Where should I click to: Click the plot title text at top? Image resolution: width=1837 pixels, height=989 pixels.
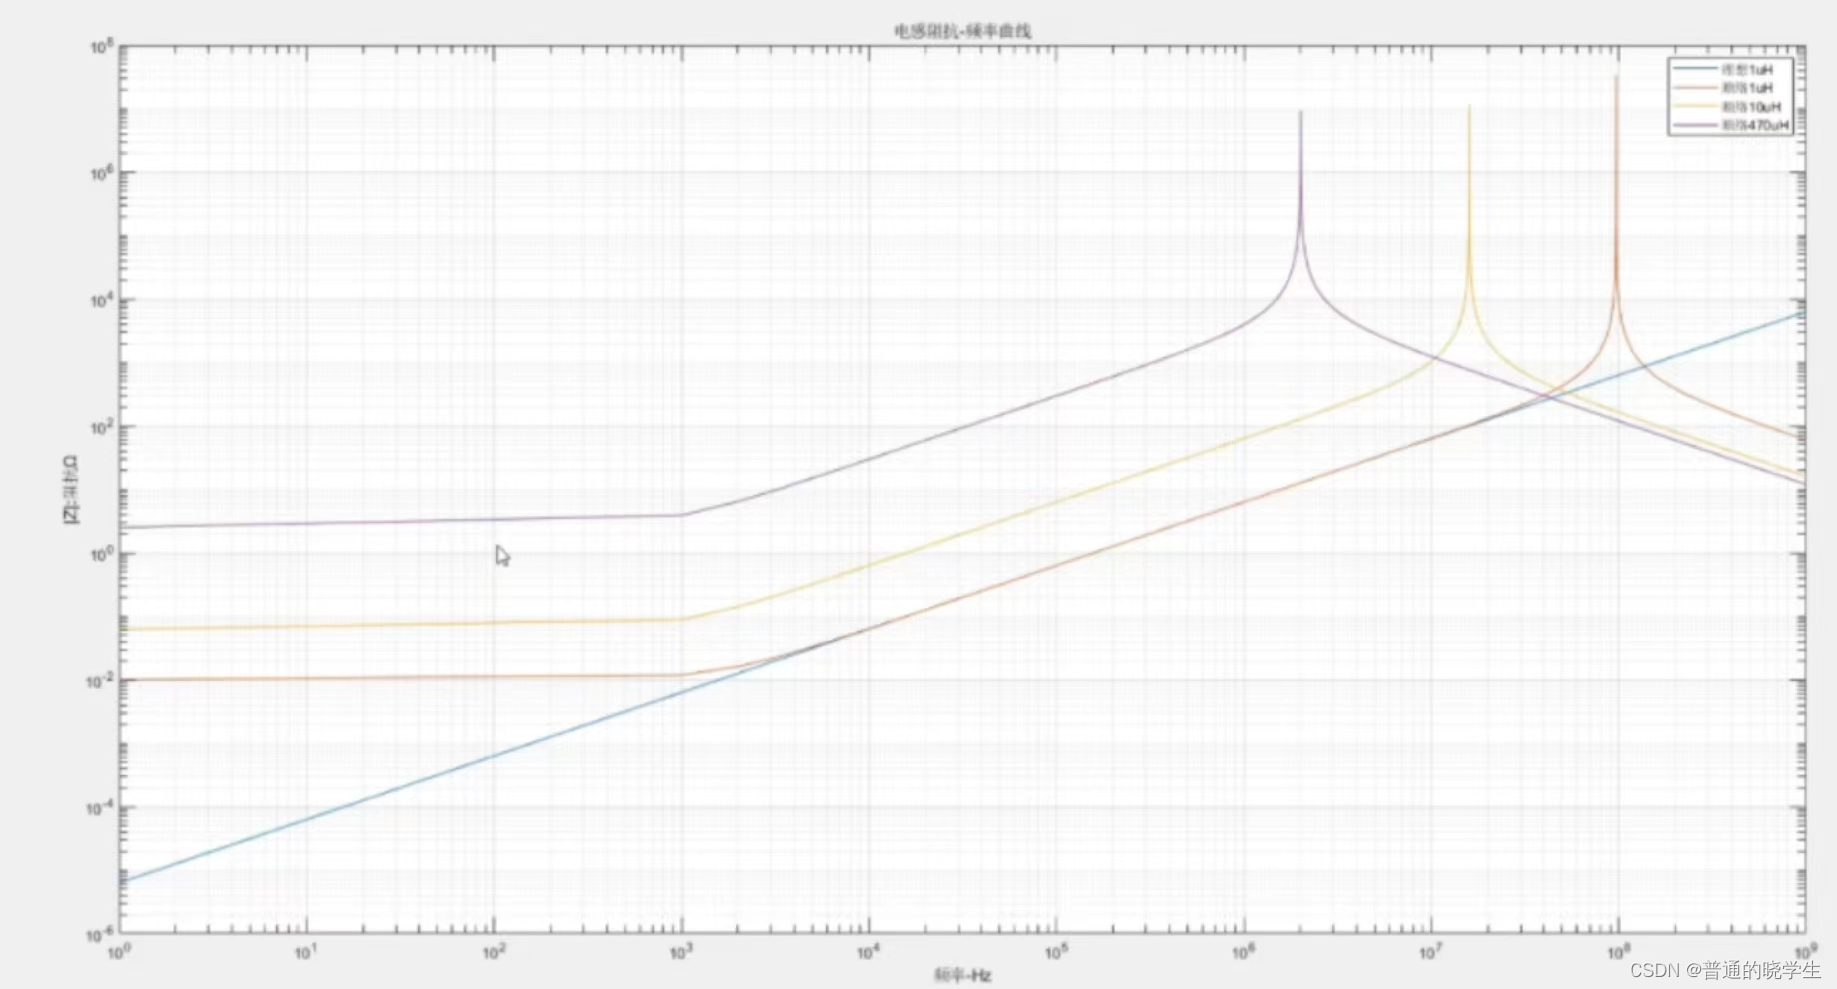[962, 31]
